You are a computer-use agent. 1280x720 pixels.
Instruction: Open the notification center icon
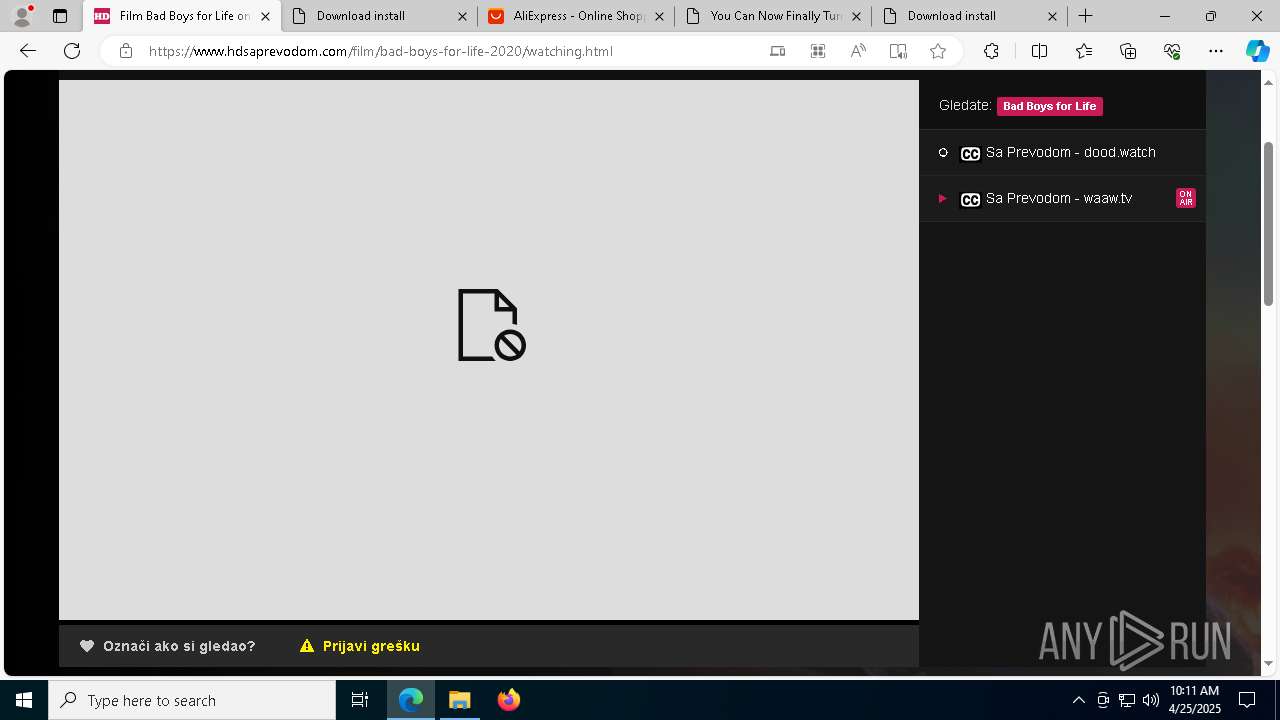coord(1248,700)
